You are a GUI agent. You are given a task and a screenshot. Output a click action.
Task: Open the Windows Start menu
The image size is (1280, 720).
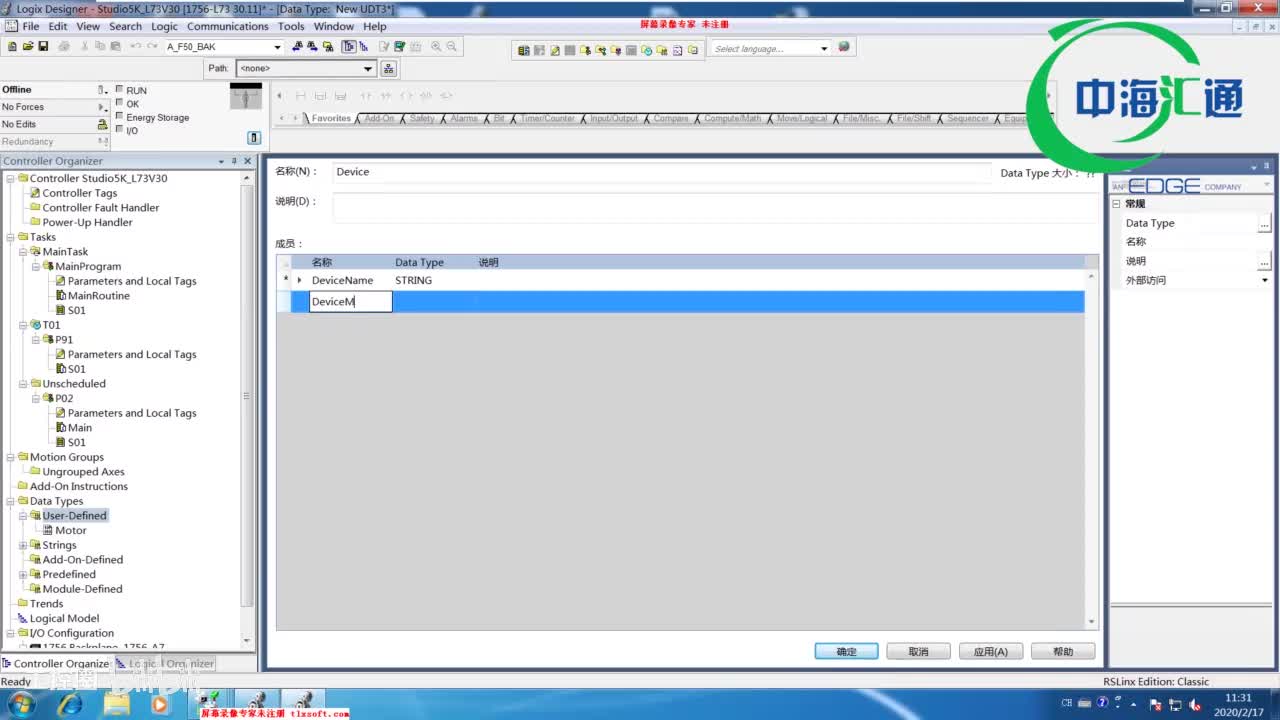pos(21,704)
